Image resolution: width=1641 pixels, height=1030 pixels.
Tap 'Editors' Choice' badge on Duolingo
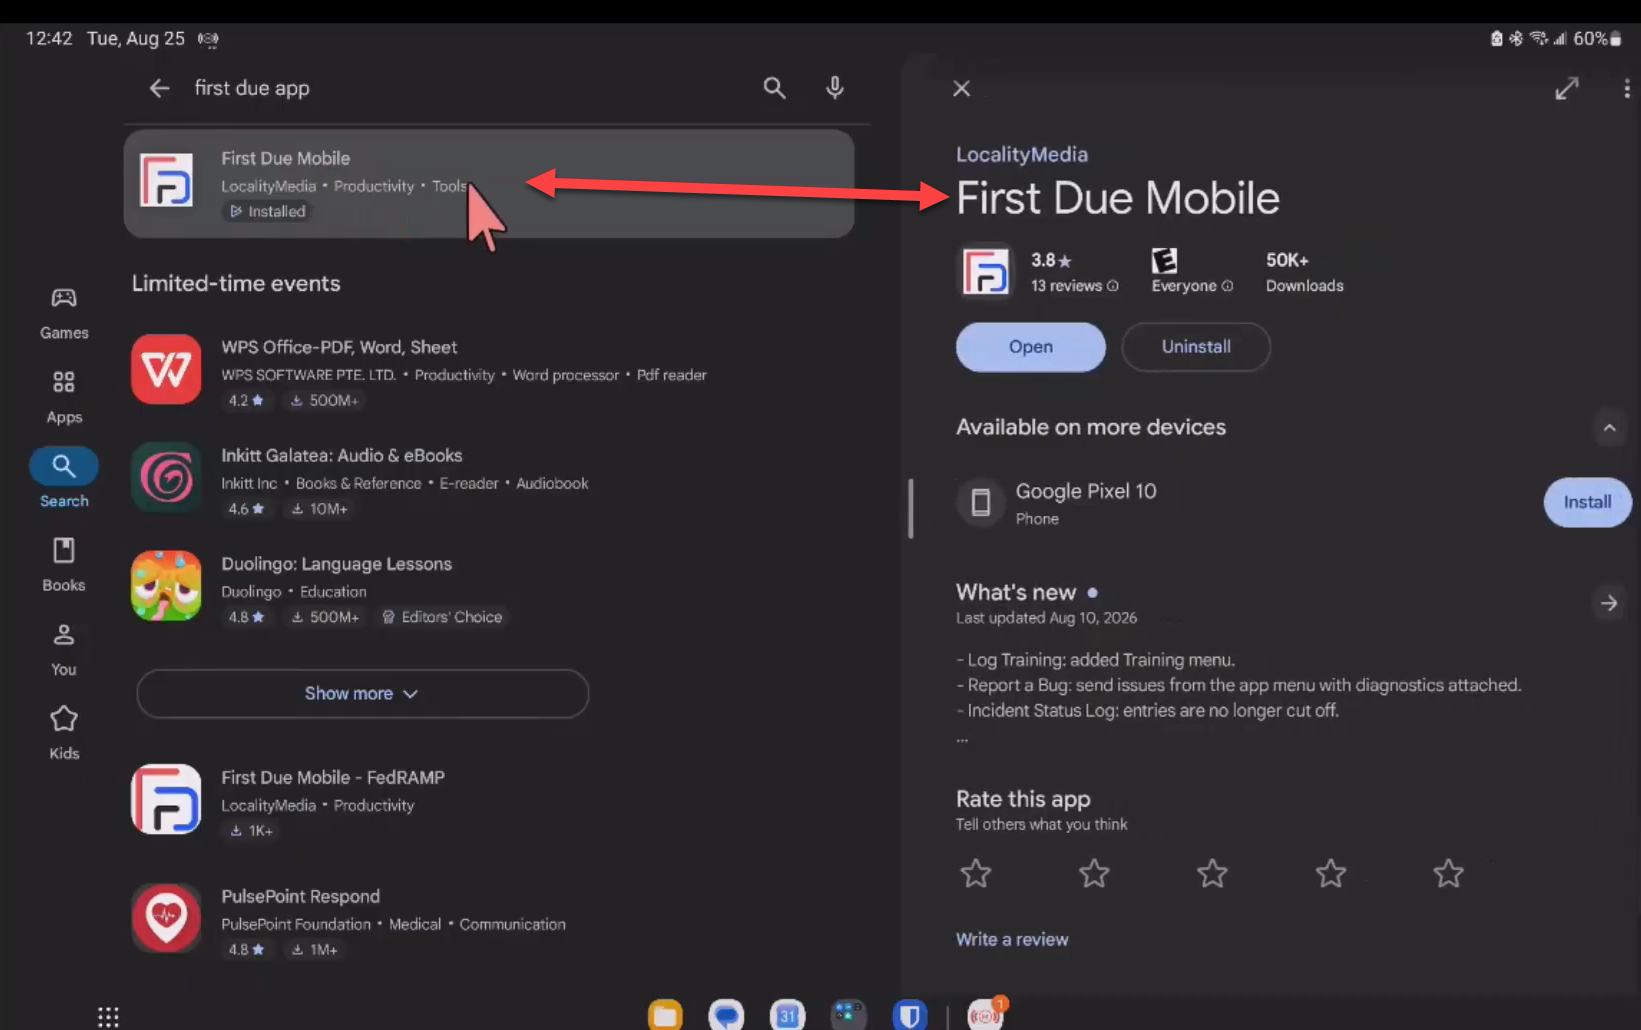(442, 617)
